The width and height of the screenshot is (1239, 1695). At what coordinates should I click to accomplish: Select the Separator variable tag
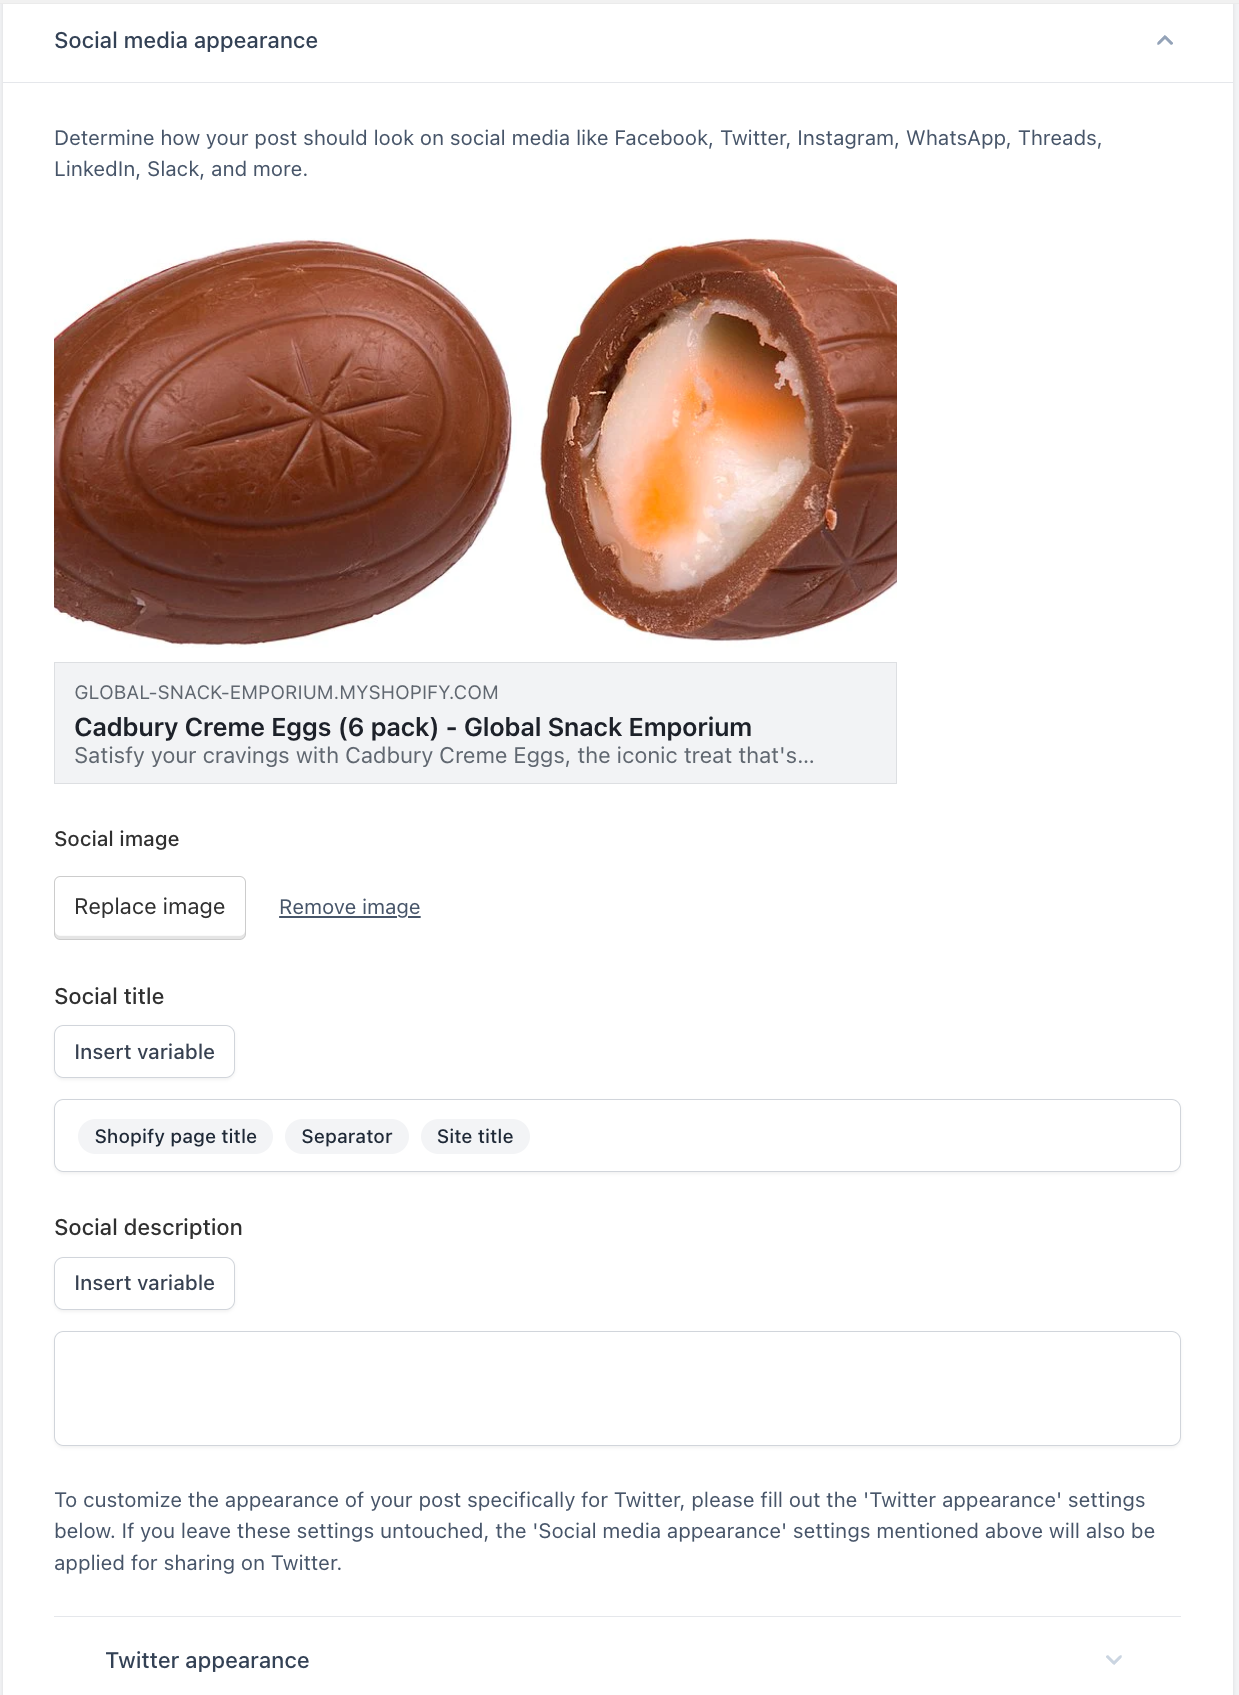tap(347, 1136)
